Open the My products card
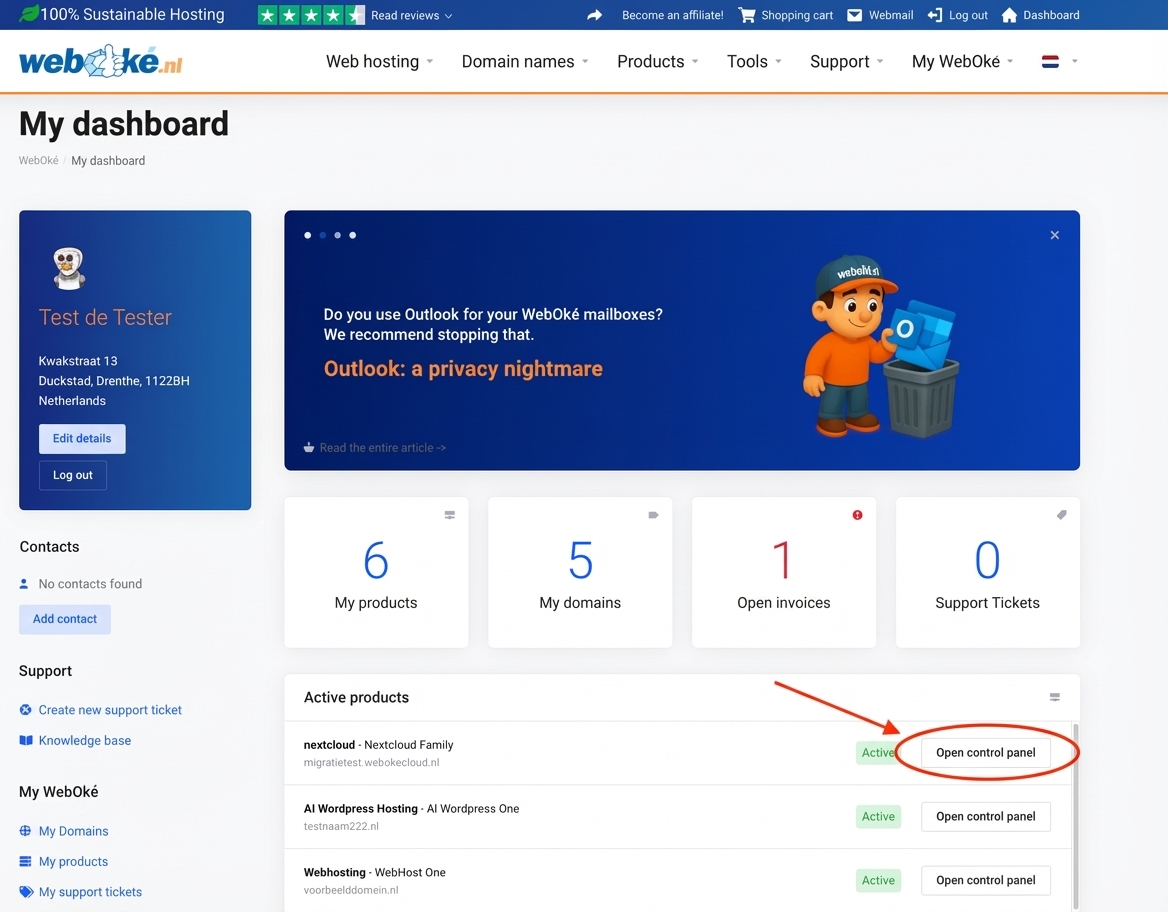This screenshot has width=1168, height=912. point(376,572)
